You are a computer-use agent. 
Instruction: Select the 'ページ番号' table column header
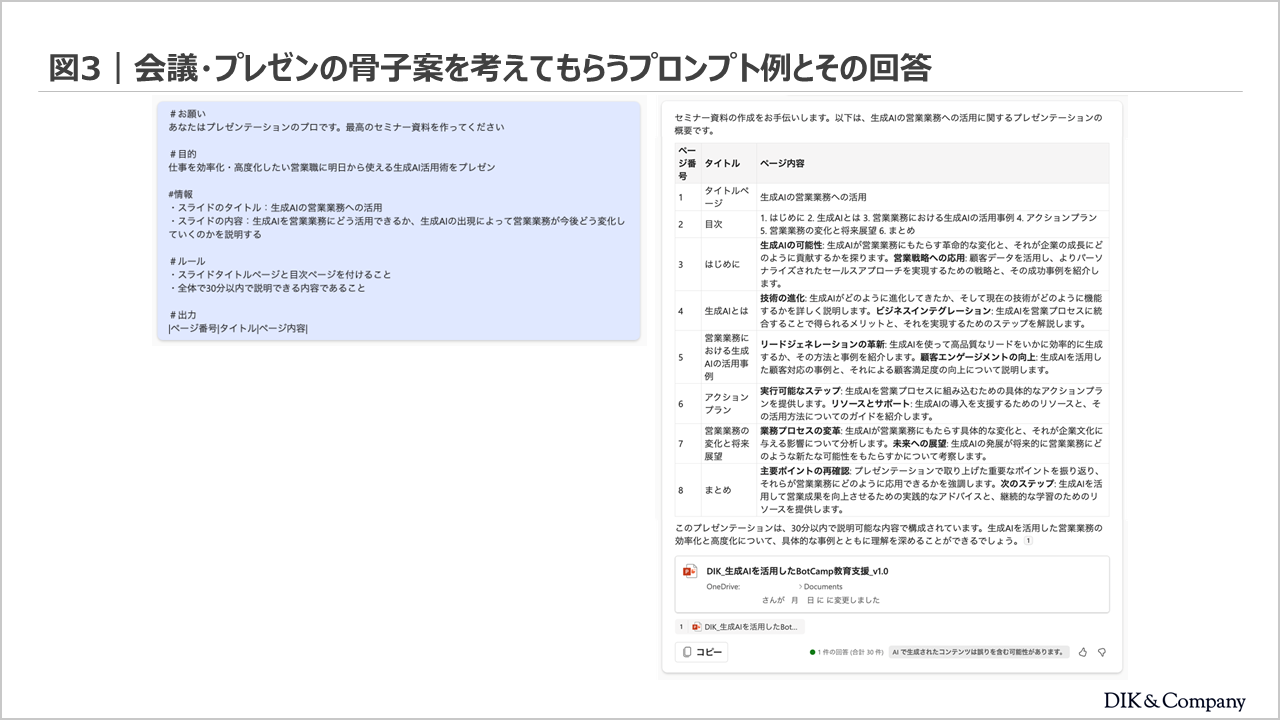[x=686, y=163]
